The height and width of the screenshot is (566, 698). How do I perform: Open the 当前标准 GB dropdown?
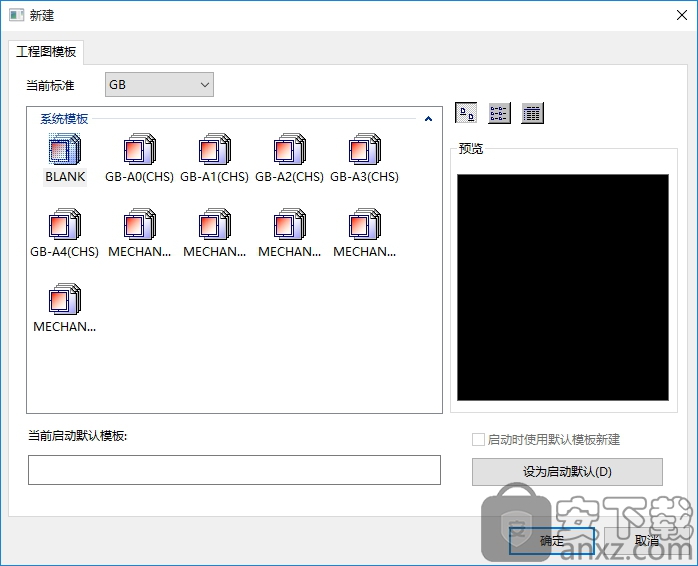point(160,85)
